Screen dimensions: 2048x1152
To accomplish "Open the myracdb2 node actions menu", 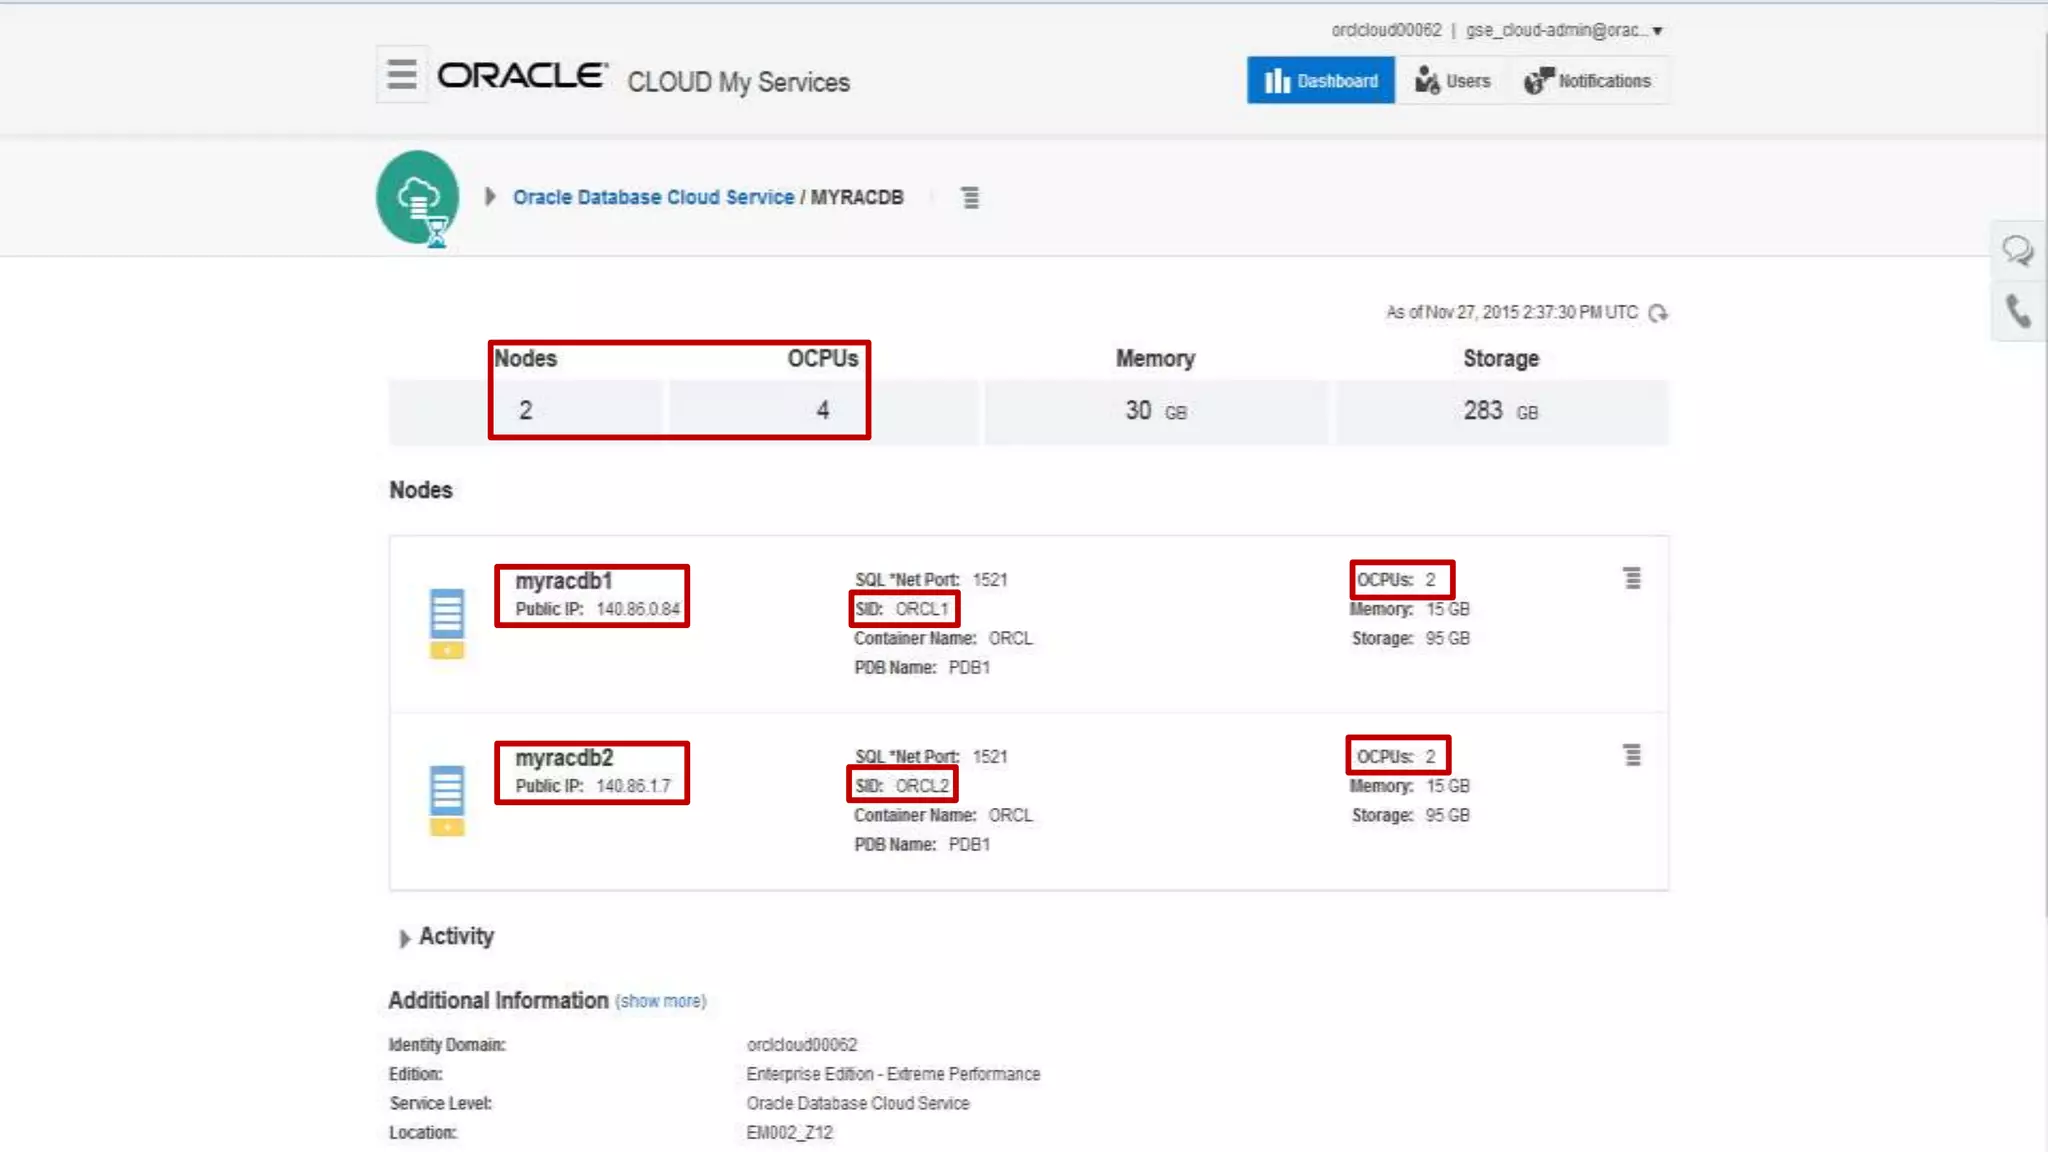I will tap(1632, 755).
